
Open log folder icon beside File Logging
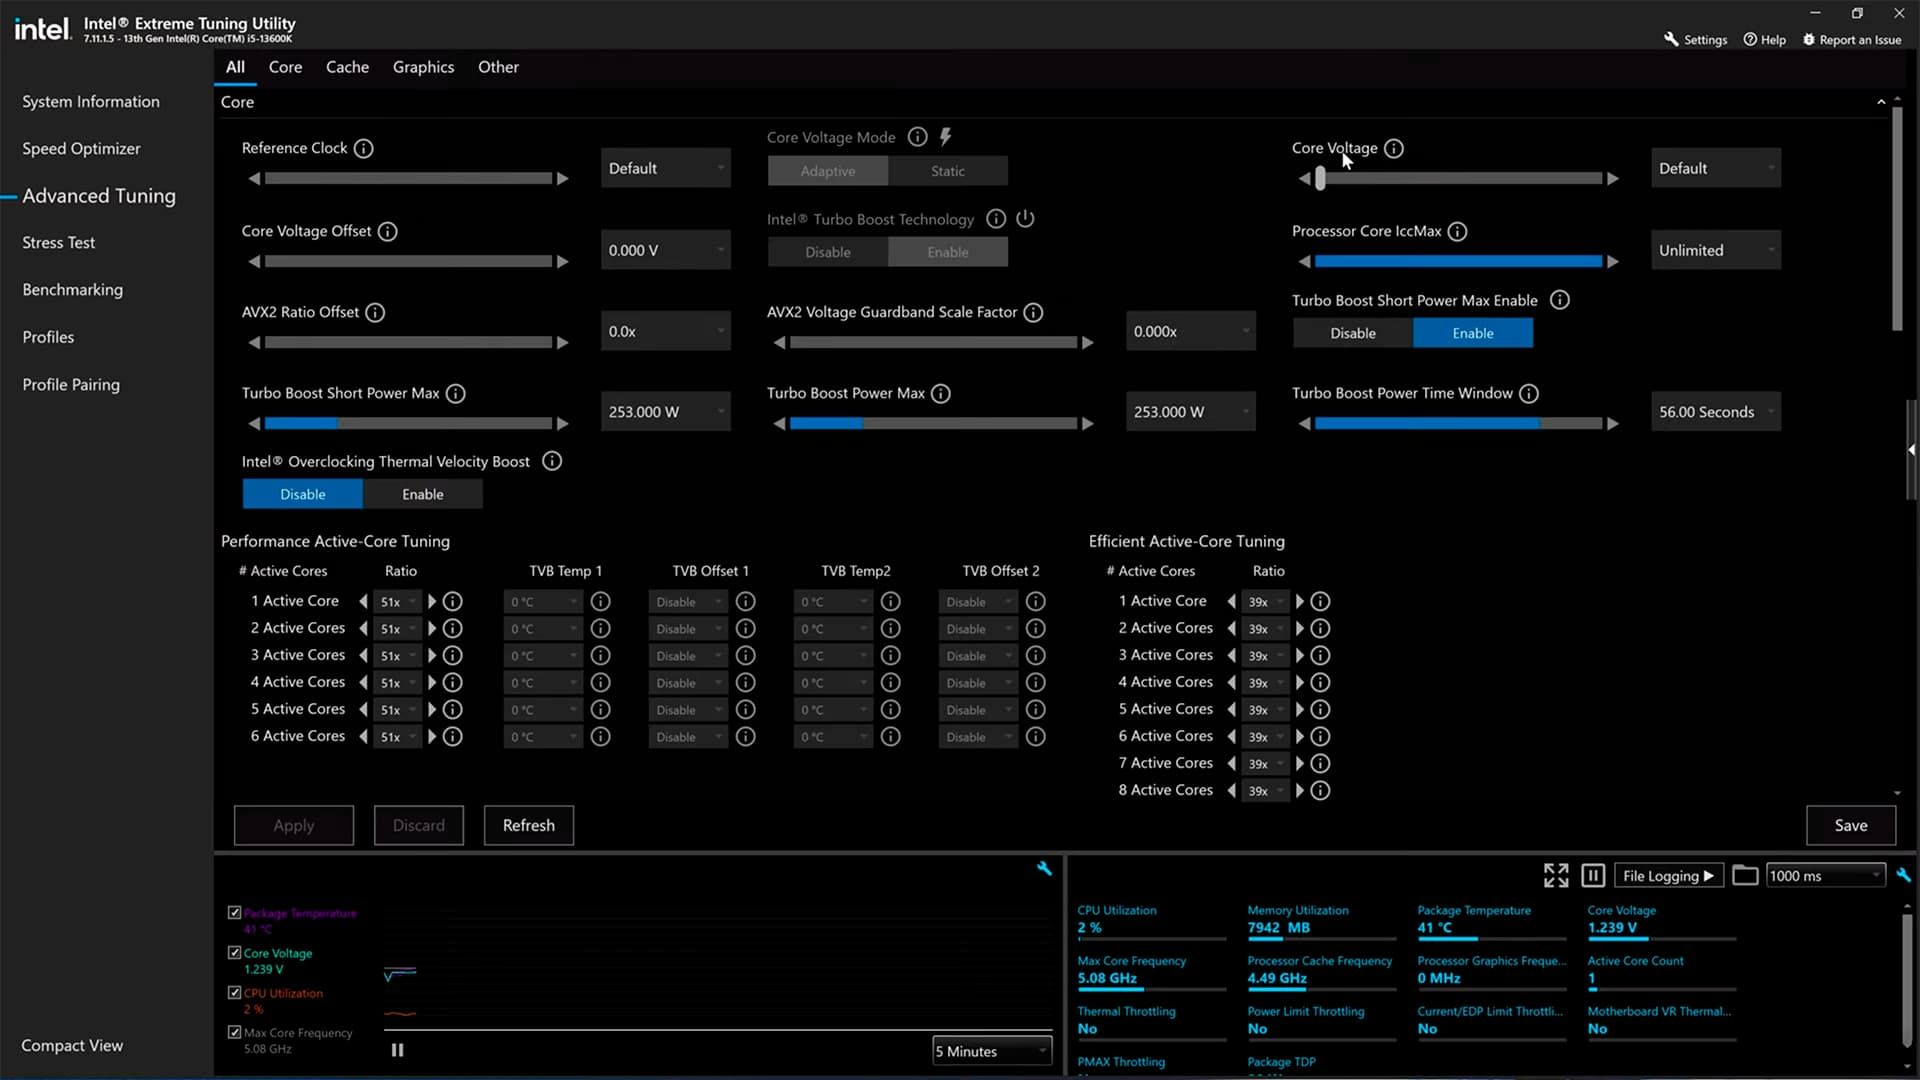[1745, 876]
